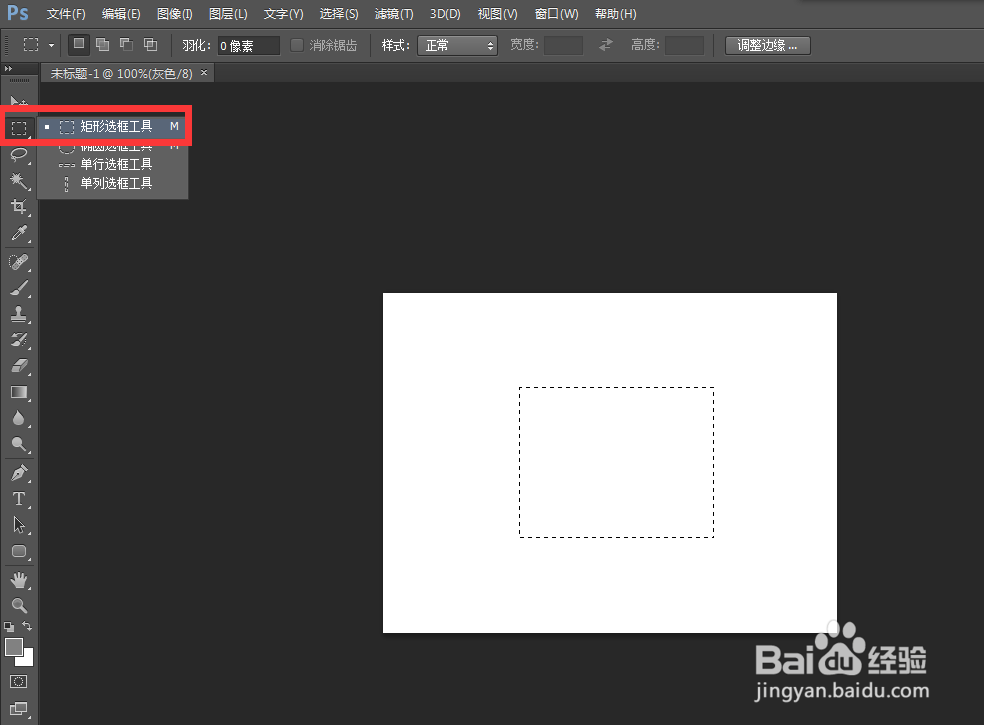Select the Blur tool

(x=19, y=418)
